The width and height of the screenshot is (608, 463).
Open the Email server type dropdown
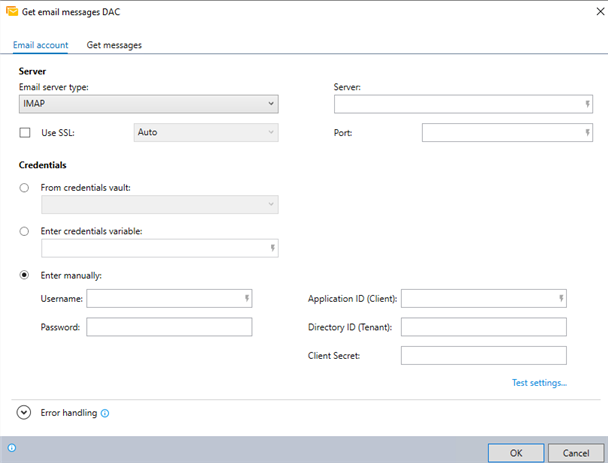click(x=148, y=104)
